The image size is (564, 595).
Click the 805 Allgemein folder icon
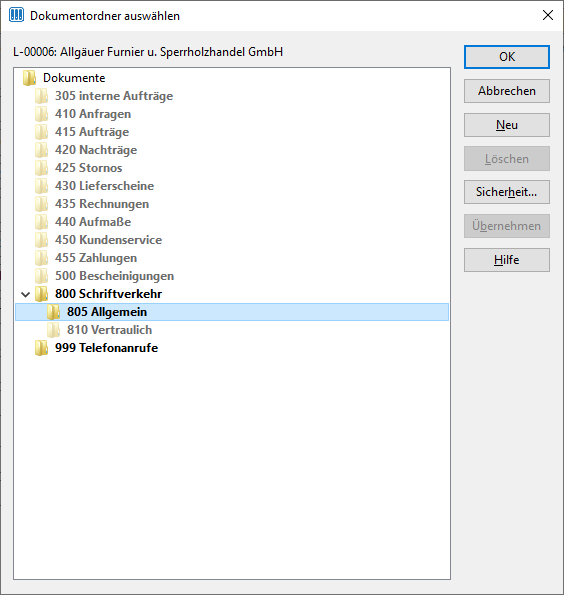54,312
